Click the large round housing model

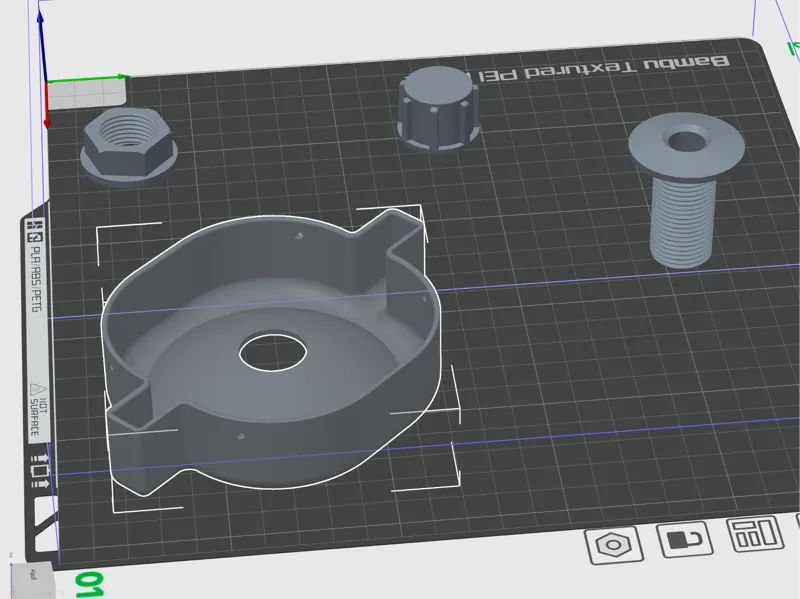[x=270, y=352]
